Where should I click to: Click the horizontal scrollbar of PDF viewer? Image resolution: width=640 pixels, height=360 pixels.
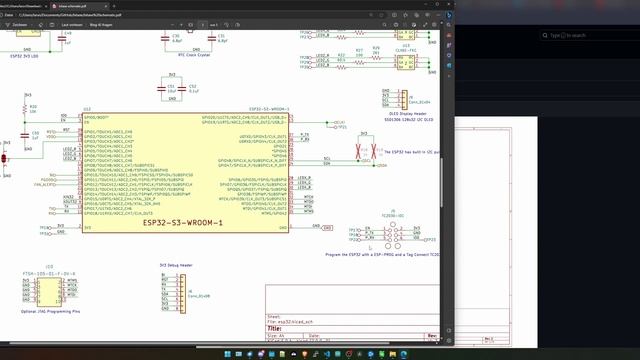click(x=200, y=343)
